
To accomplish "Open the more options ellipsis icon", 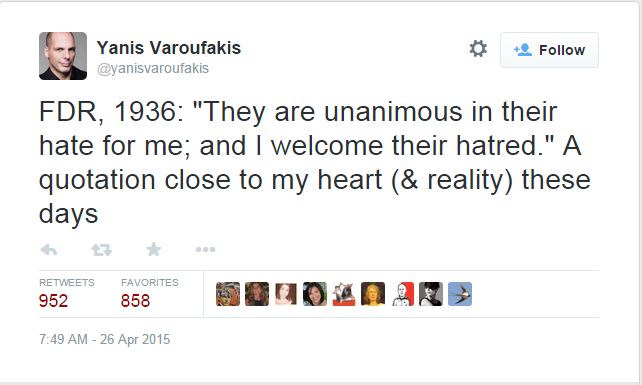I will [206, 249].
